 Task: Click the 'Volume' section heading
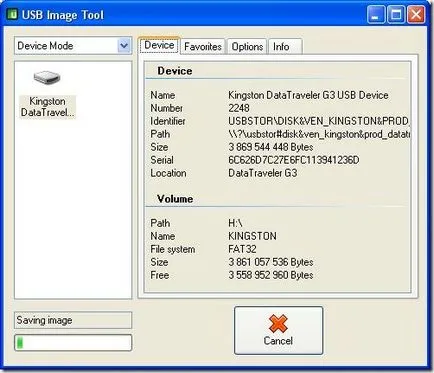(x=175, y=199)
